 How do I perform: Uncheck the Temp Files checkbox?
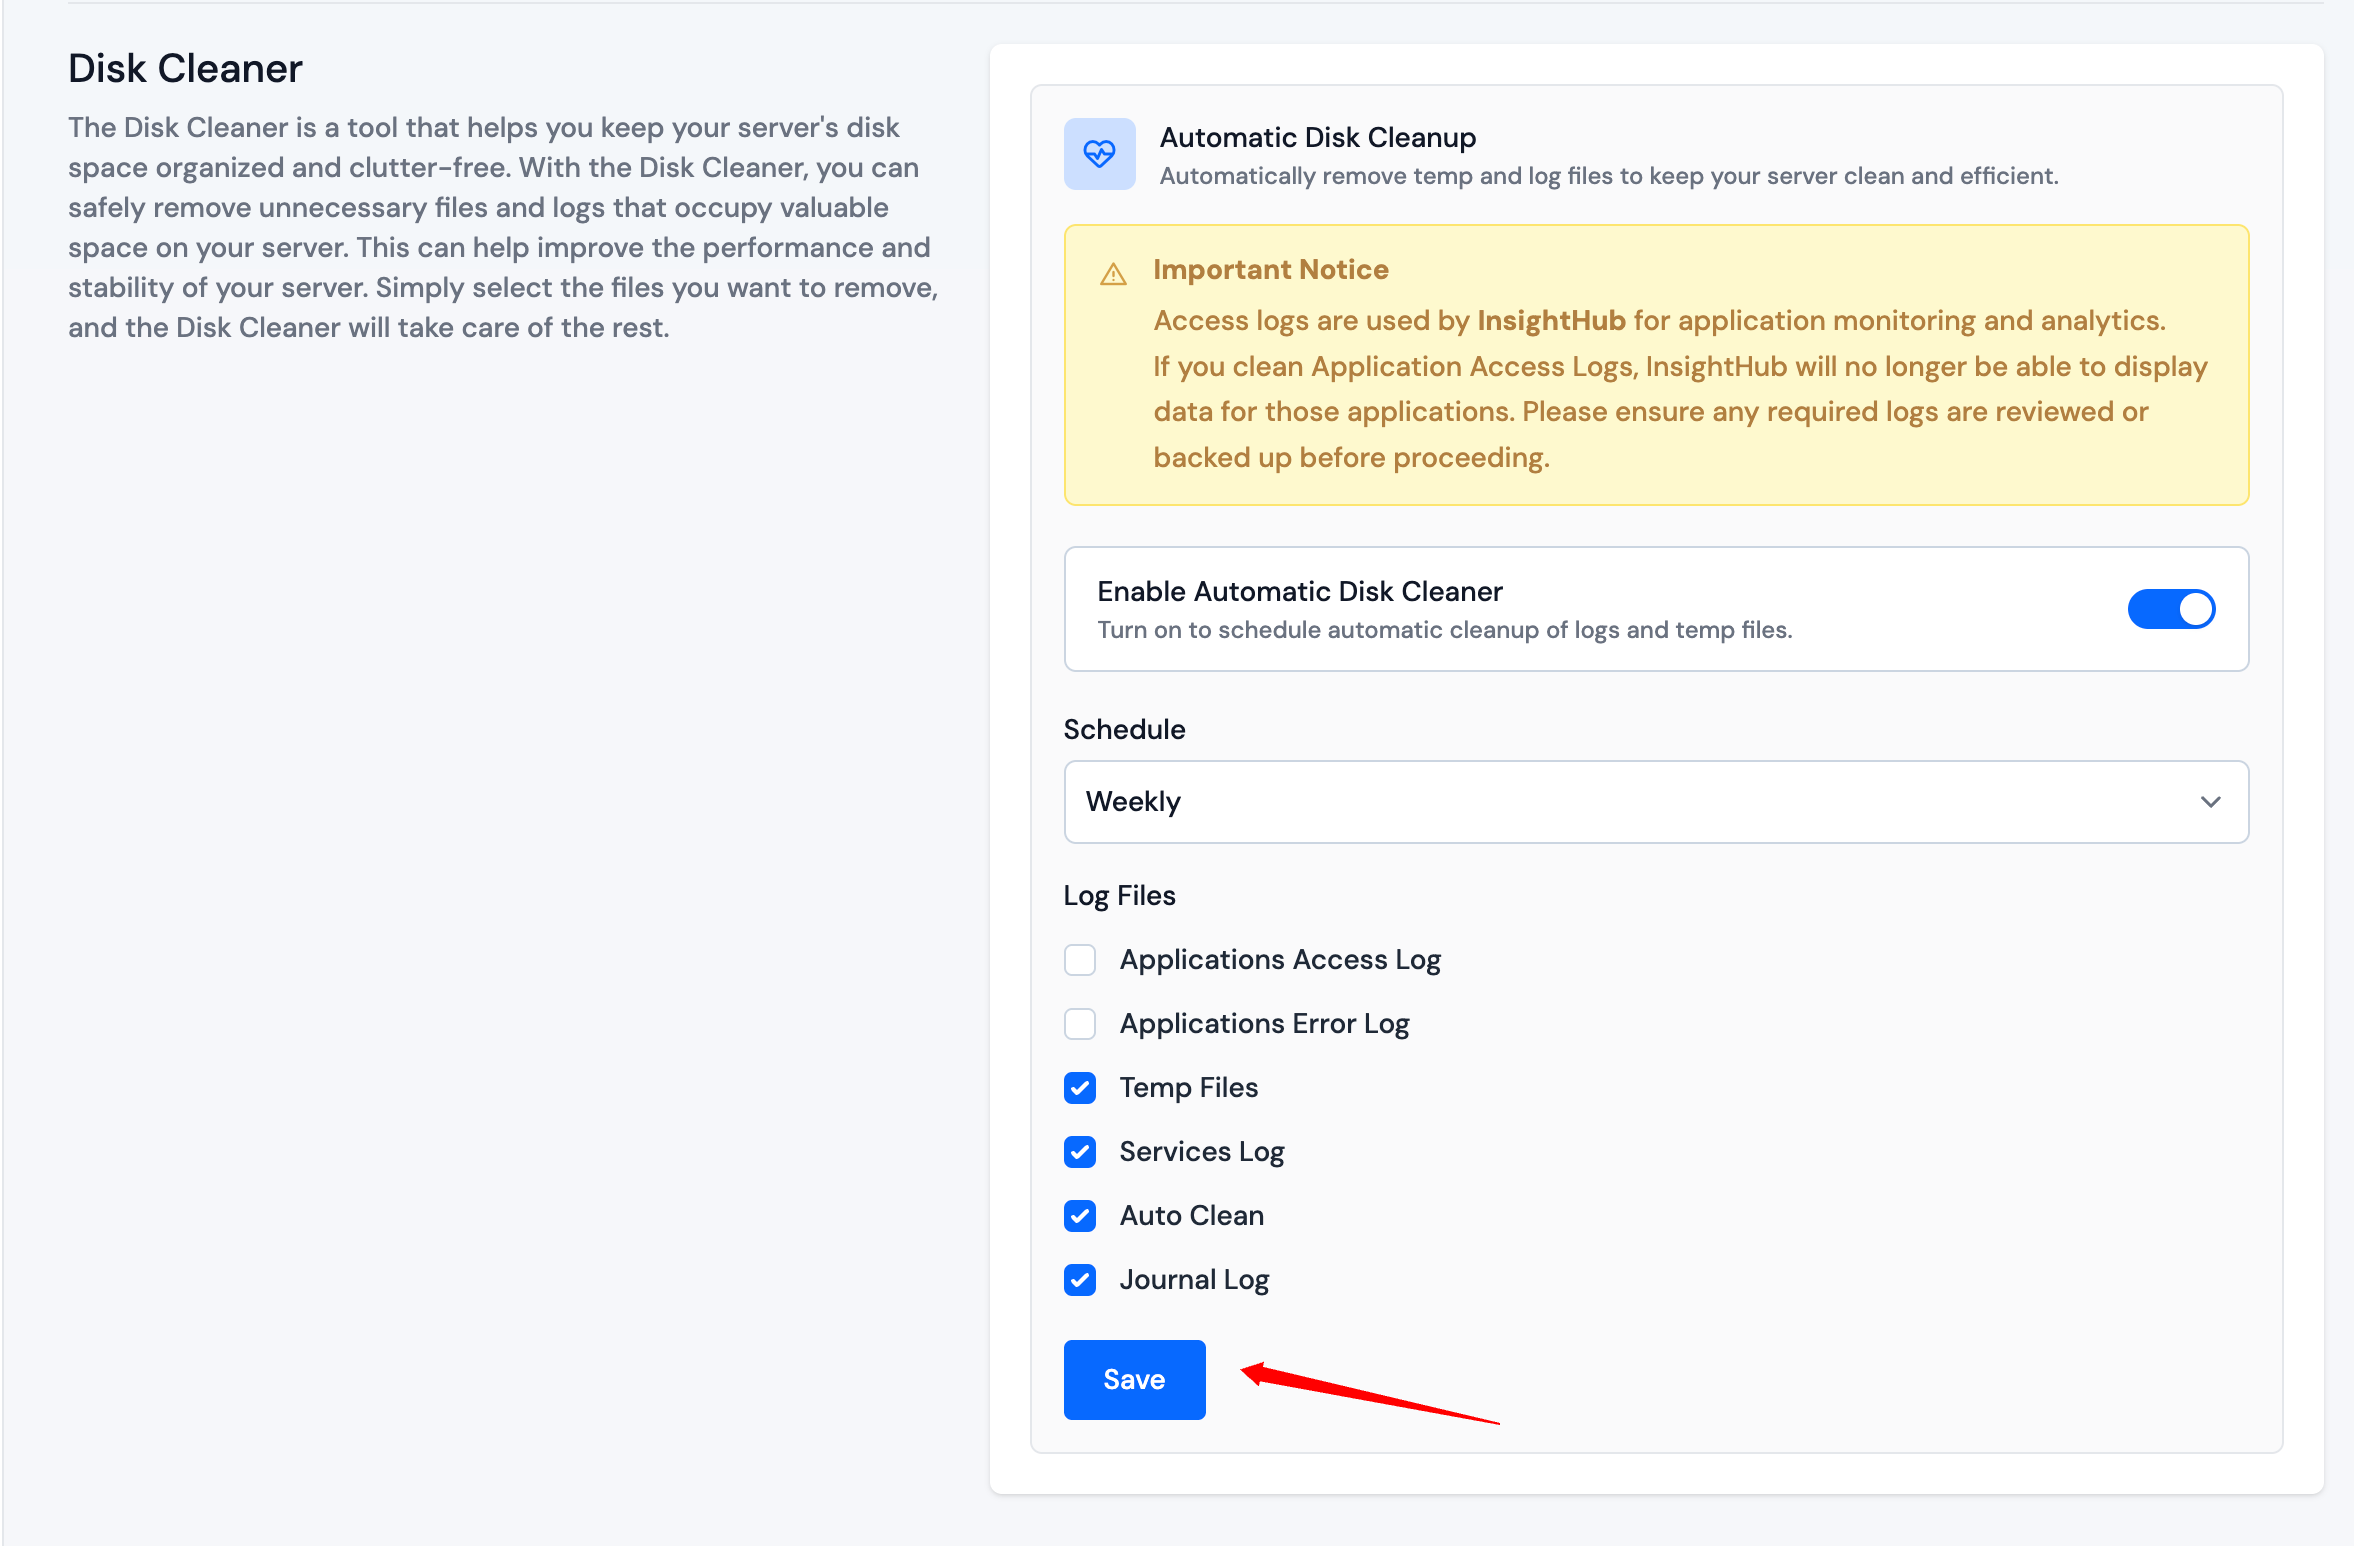tap(1080, 1087)
